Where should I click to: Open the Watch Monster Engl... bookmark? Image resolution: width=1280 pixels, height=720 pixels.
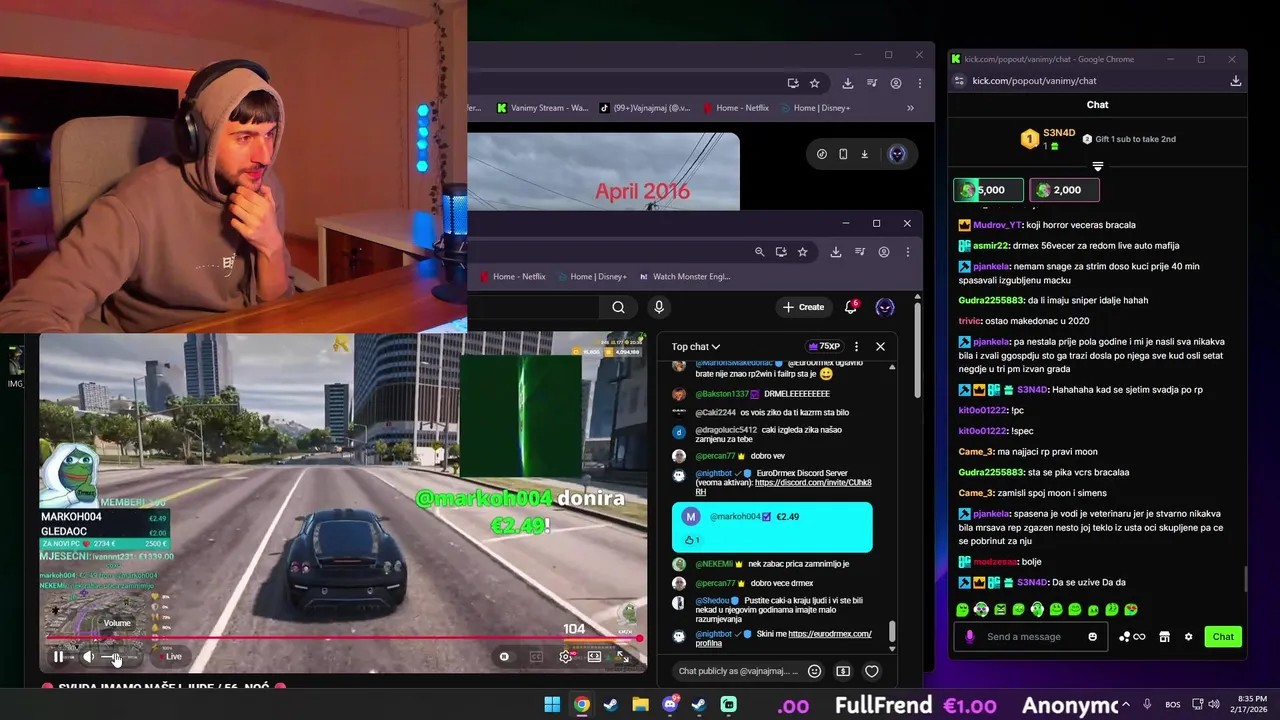click(x=684, y=276)
